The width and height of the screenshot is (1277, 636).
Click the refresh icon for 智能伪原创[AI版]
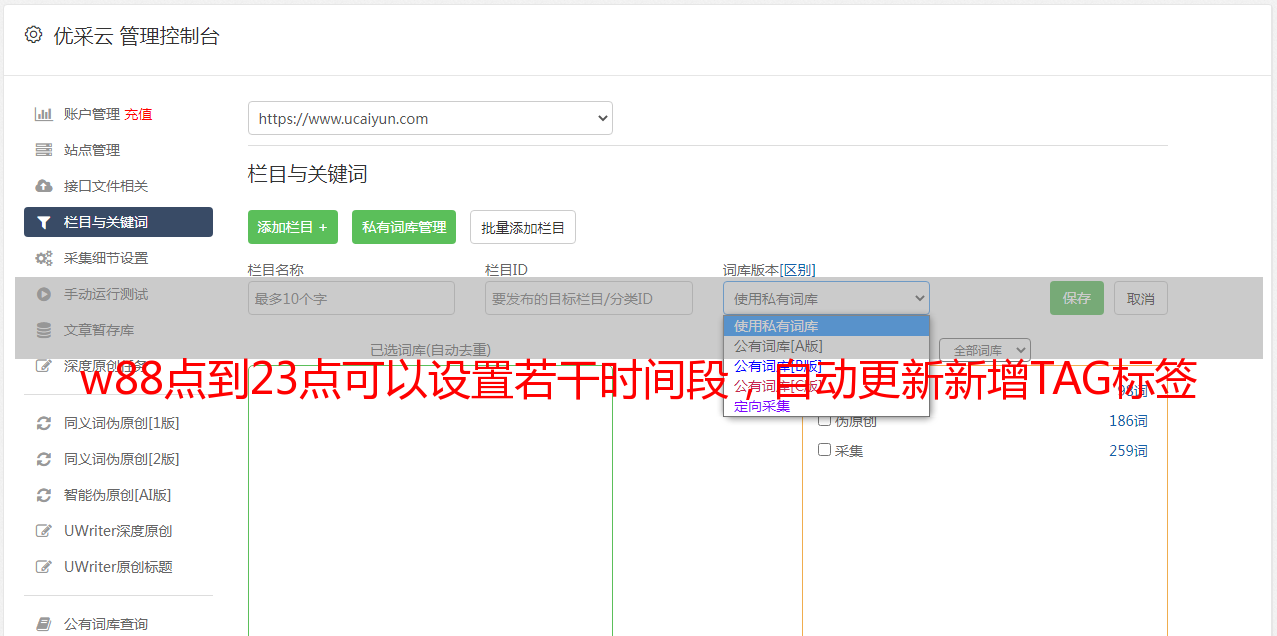[44, 495]
